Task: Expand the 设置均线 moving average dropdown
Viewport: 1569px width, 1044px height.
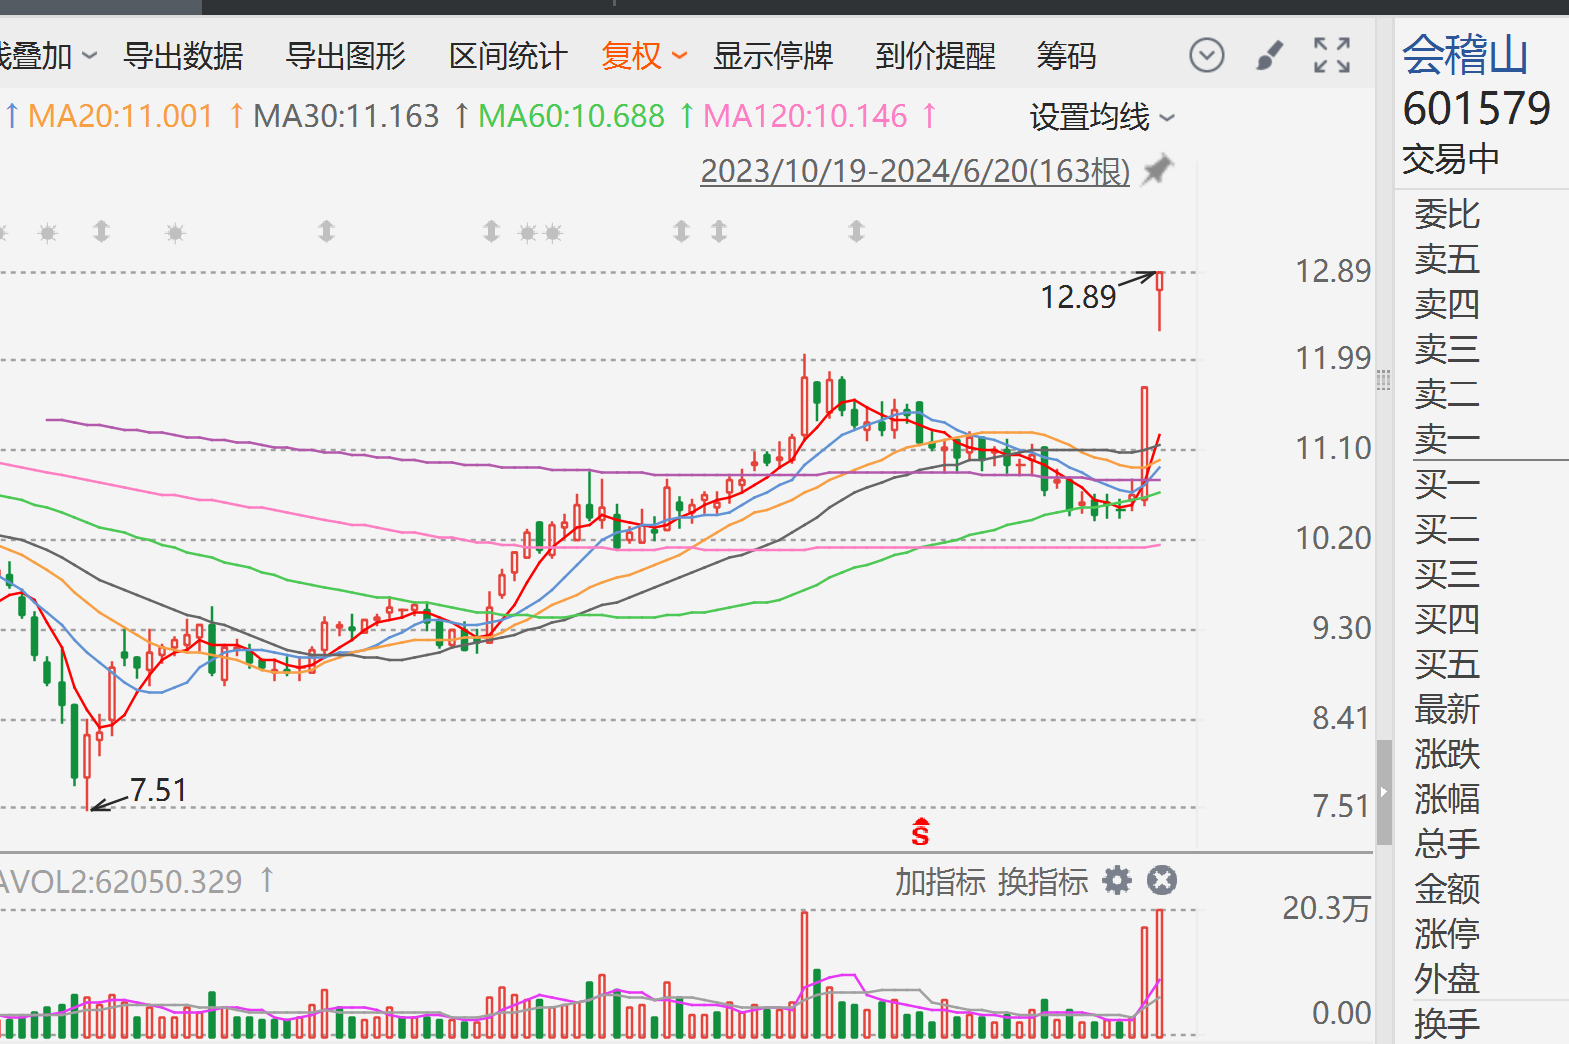Action: click(1101, 118)
